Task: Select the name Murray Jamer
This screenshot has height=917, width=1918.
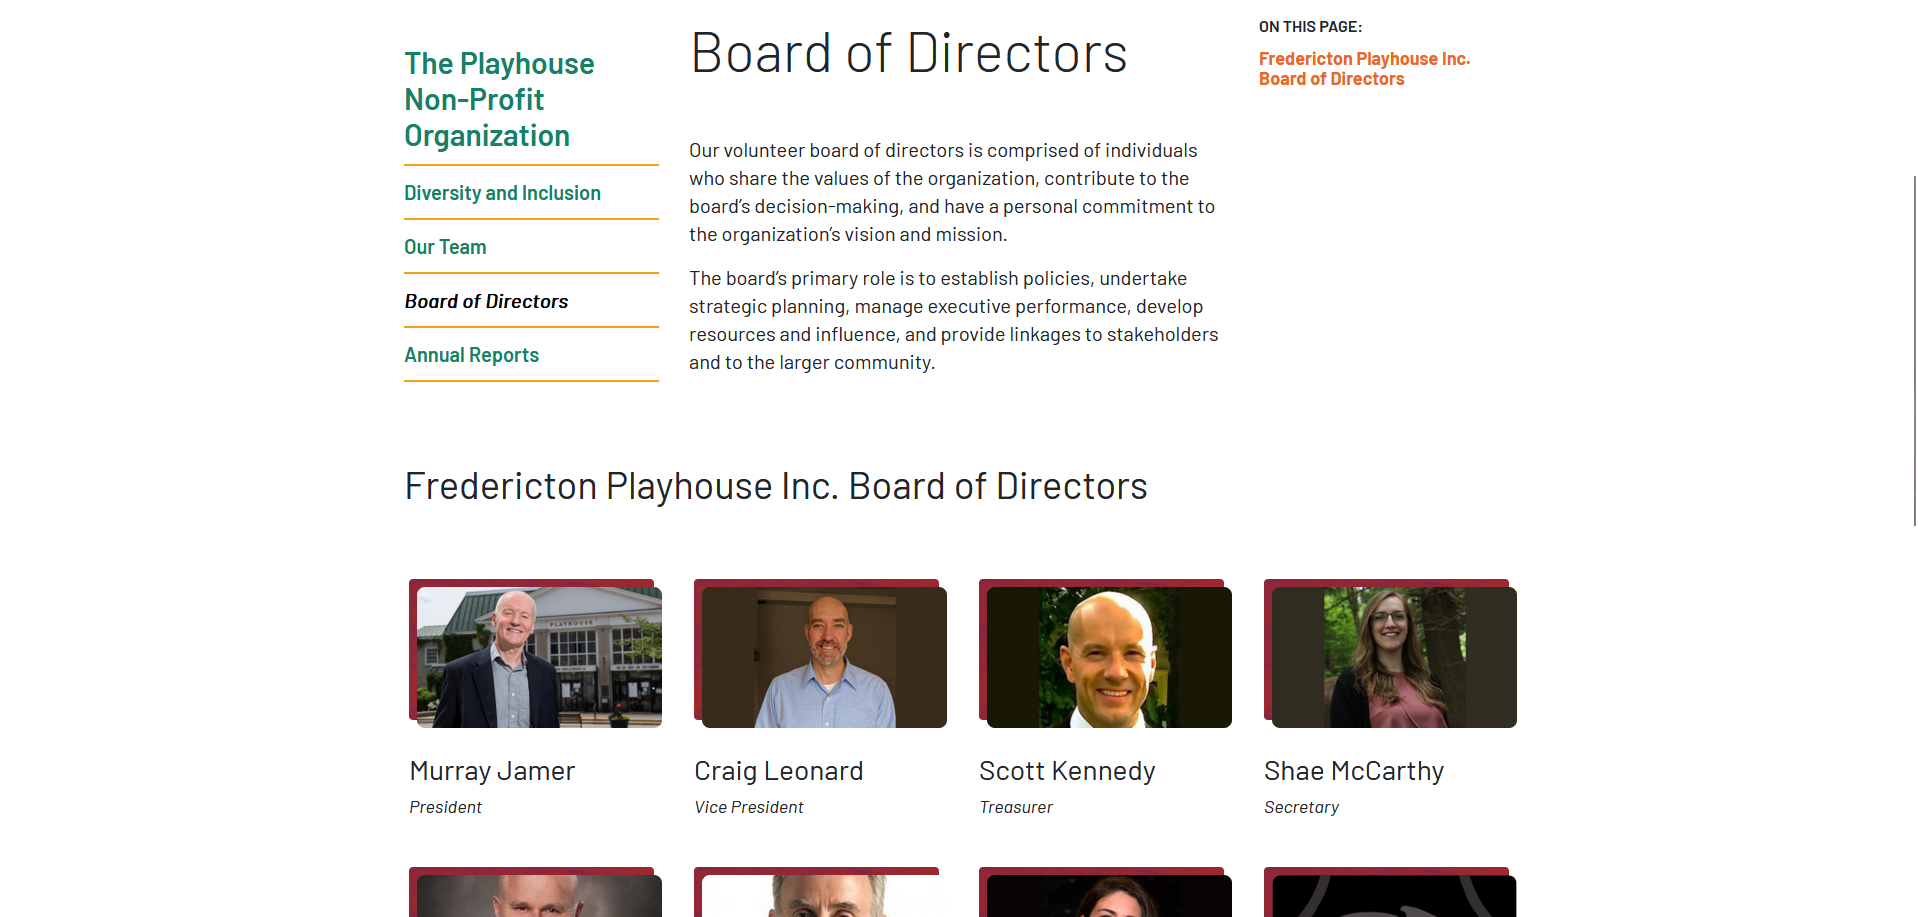Action: (x=492, y=771)
